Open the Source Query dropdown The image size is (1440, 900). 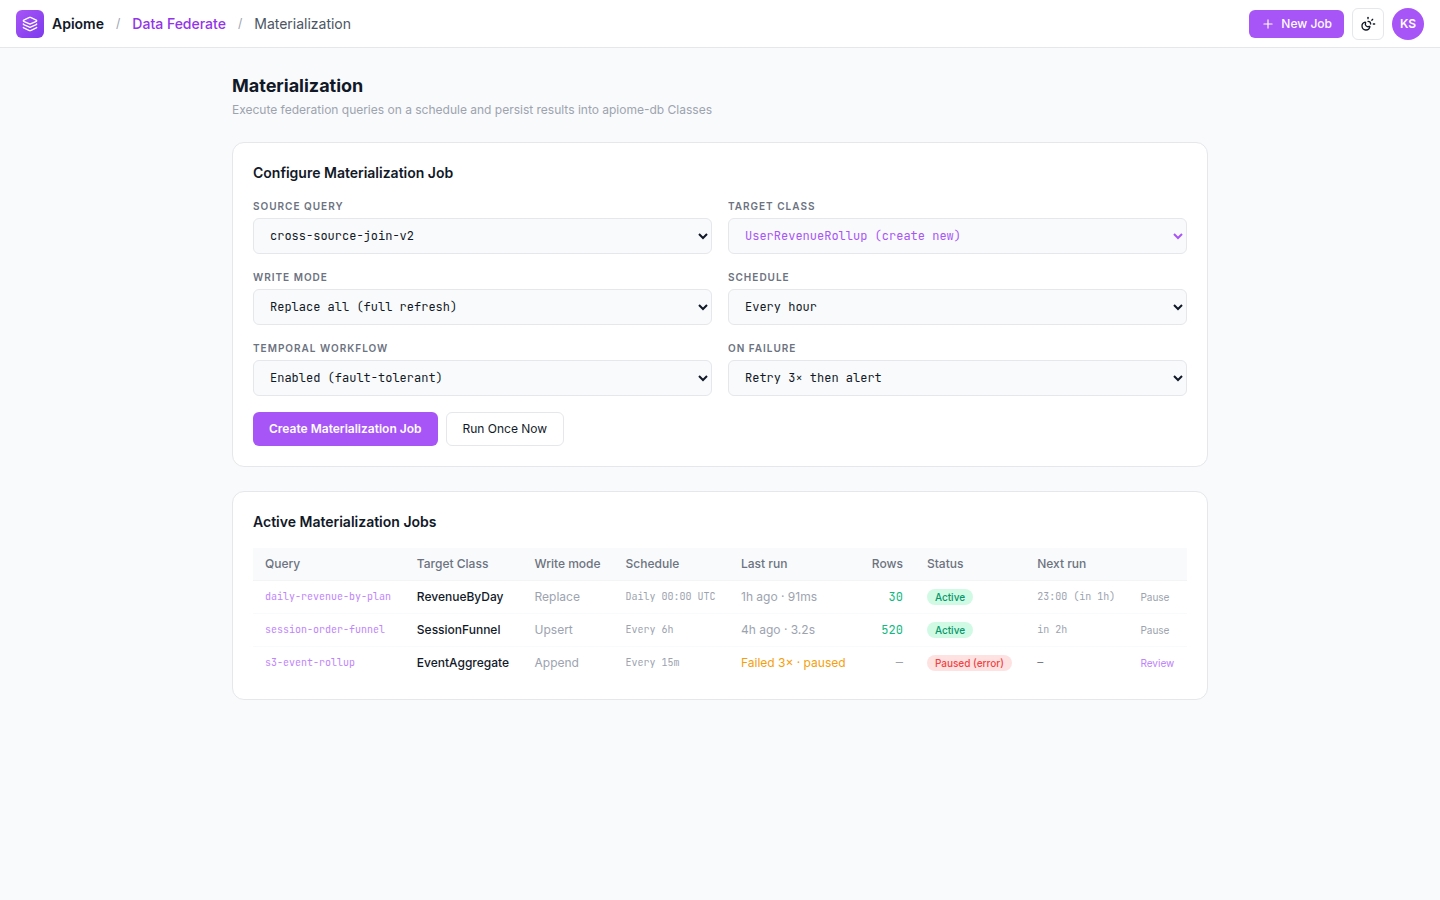482,236
